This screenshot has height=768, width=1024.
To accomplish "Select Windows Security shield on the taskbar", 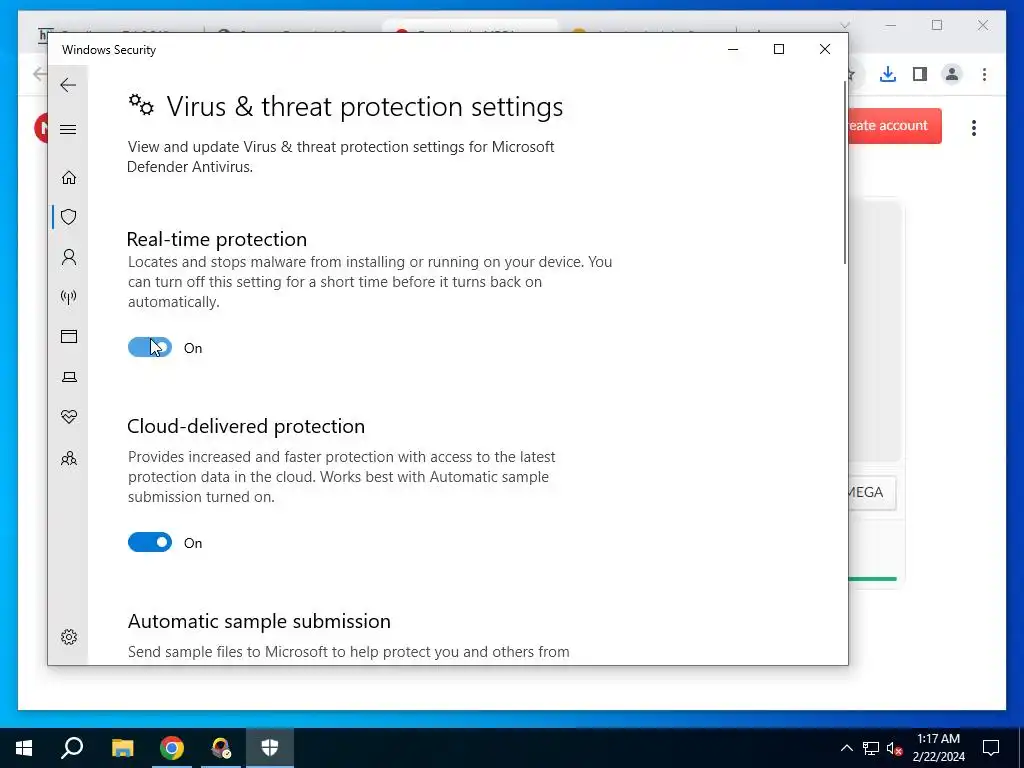I will tap(270, 748).
